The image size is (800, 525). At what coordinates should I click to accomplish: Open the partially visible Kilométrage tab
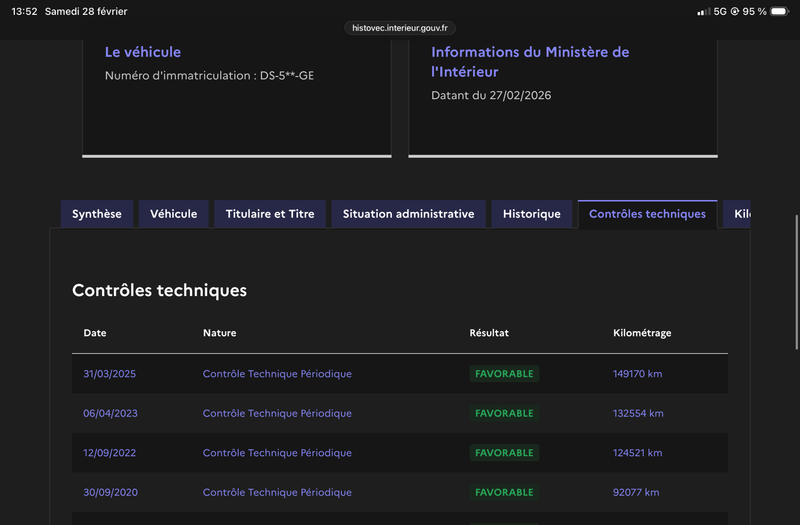[741, 214]
